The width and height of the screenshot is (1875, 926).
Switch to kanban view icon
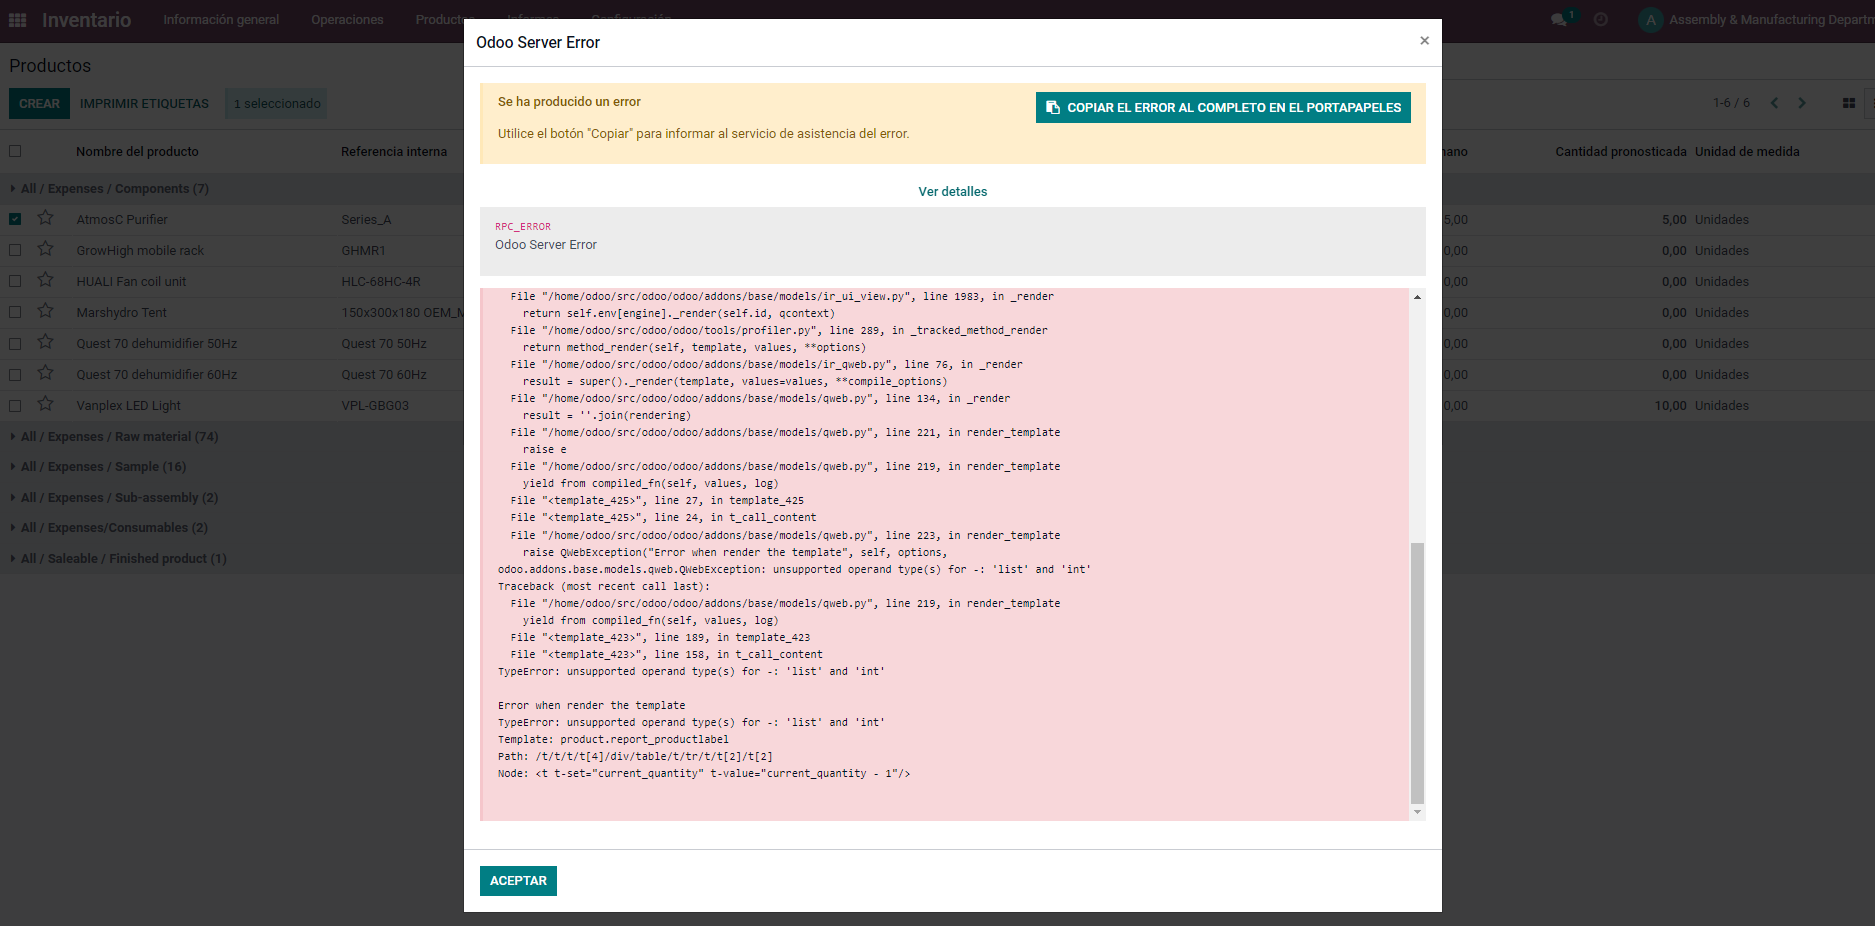[x=1849, y=103]
